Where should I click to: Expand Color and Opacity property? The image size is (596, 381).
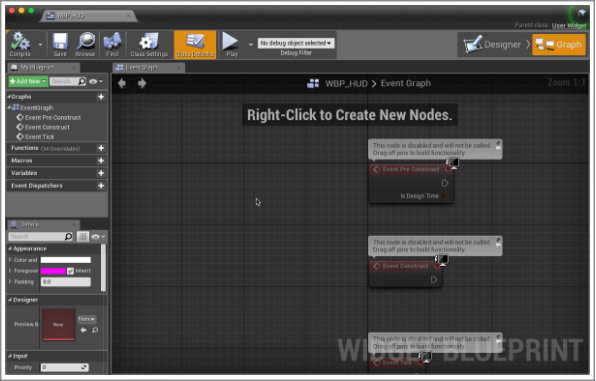(x=10, y=260)
